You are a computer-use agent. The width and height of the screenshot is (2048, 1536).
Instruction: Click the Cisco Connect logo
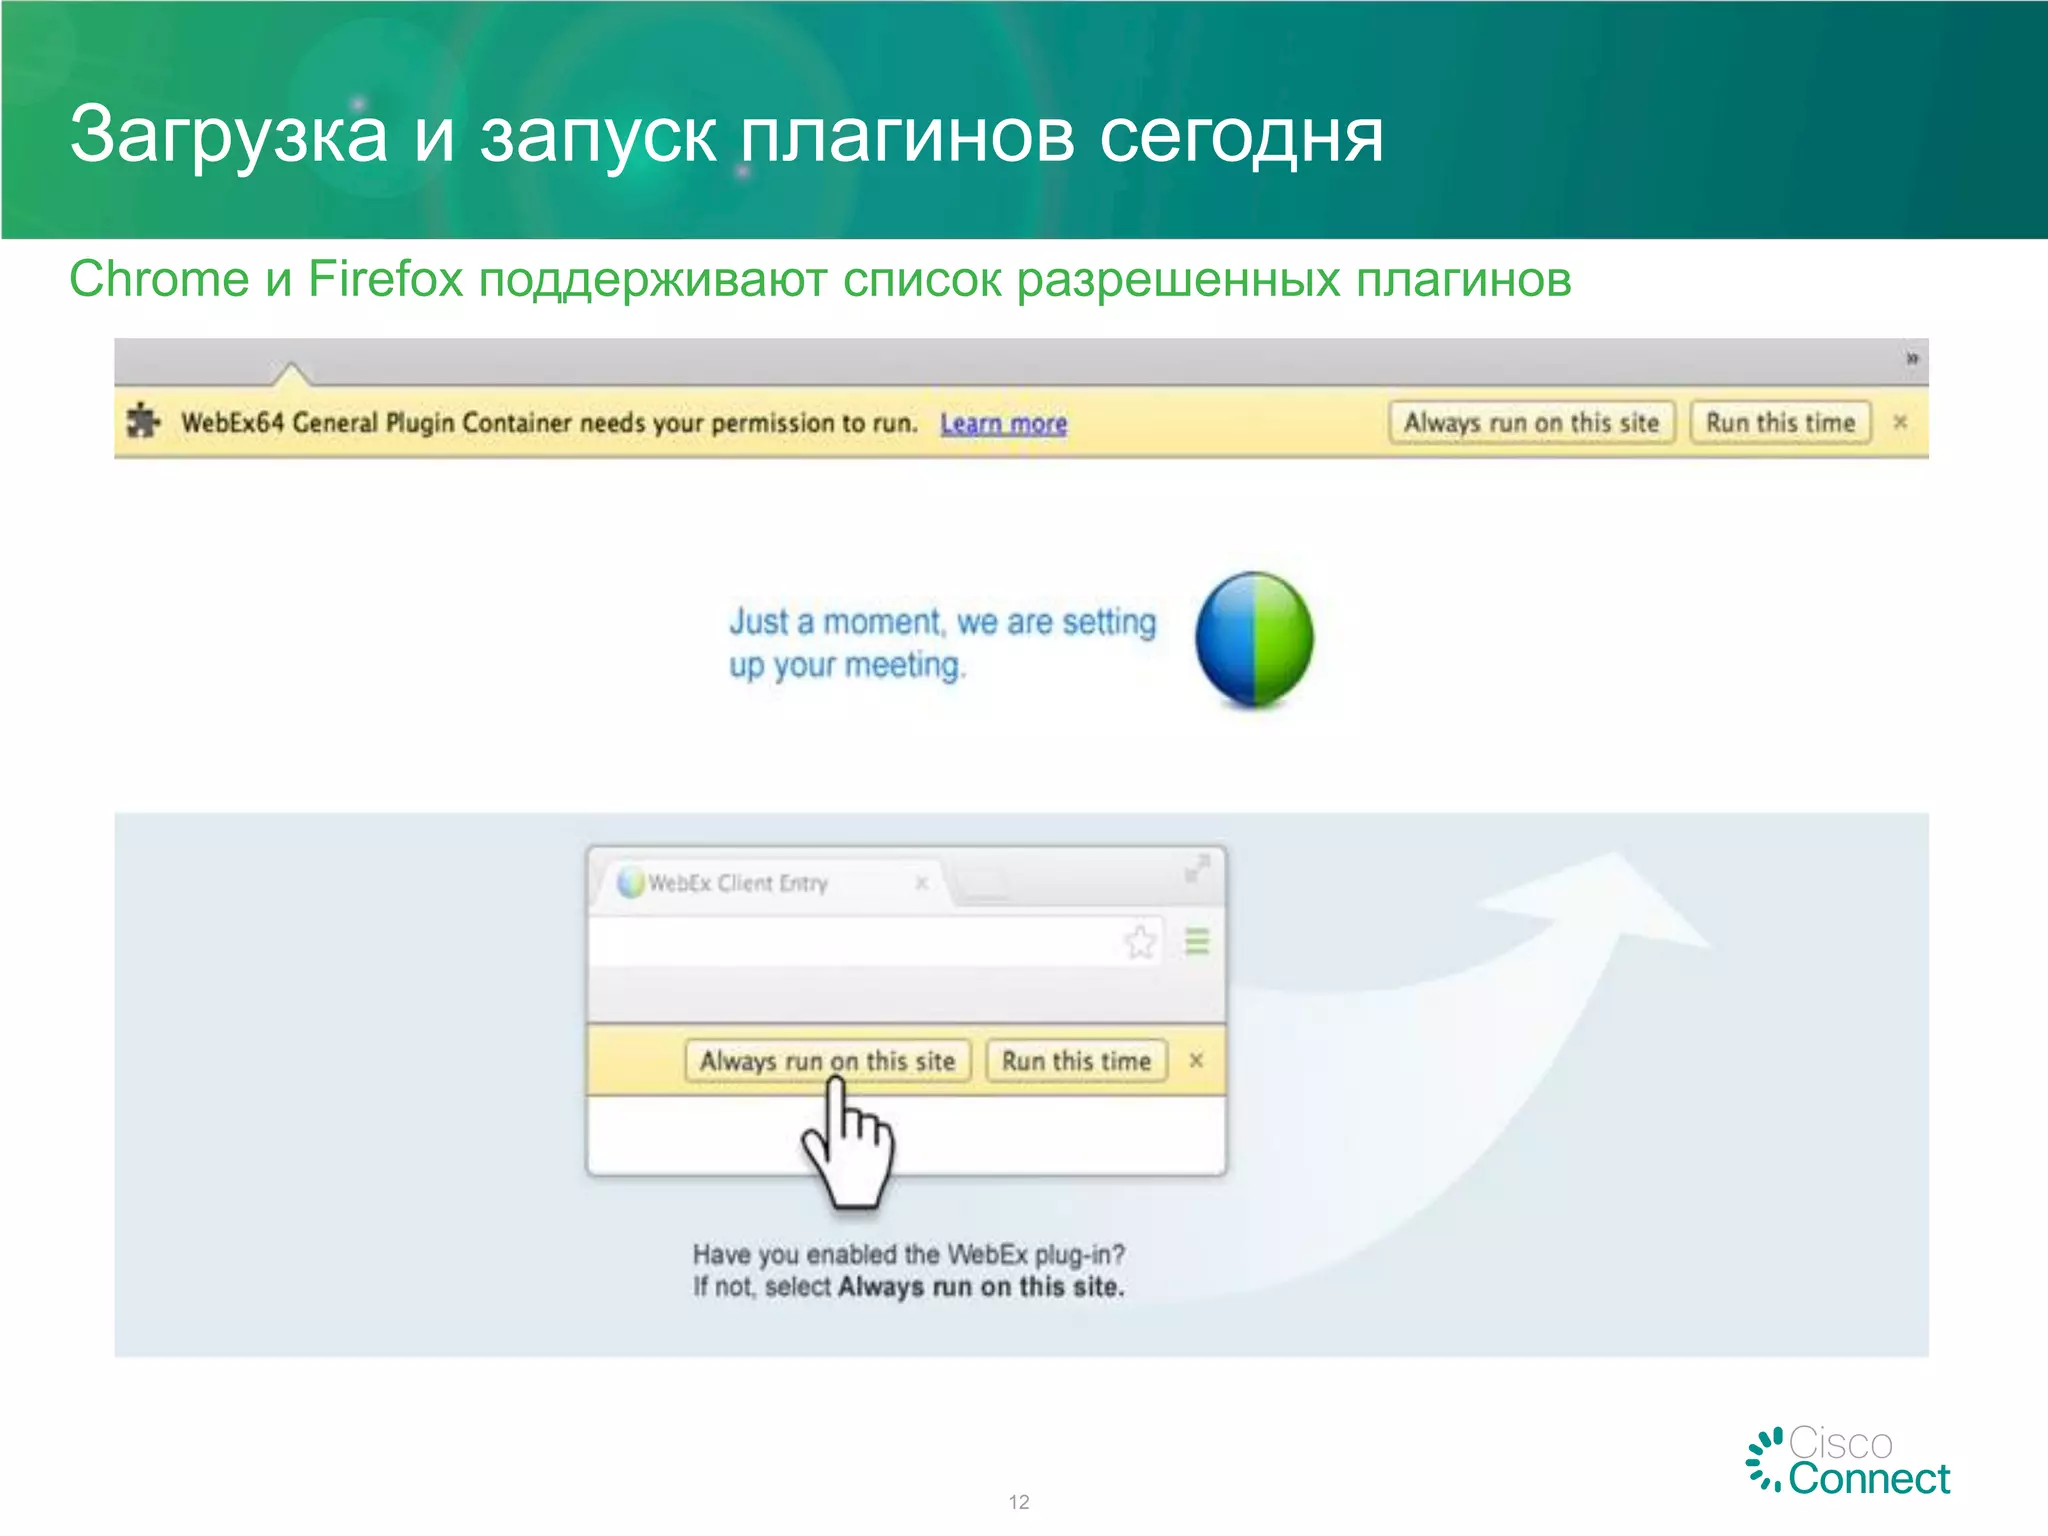click(x=1848, y=1460)
